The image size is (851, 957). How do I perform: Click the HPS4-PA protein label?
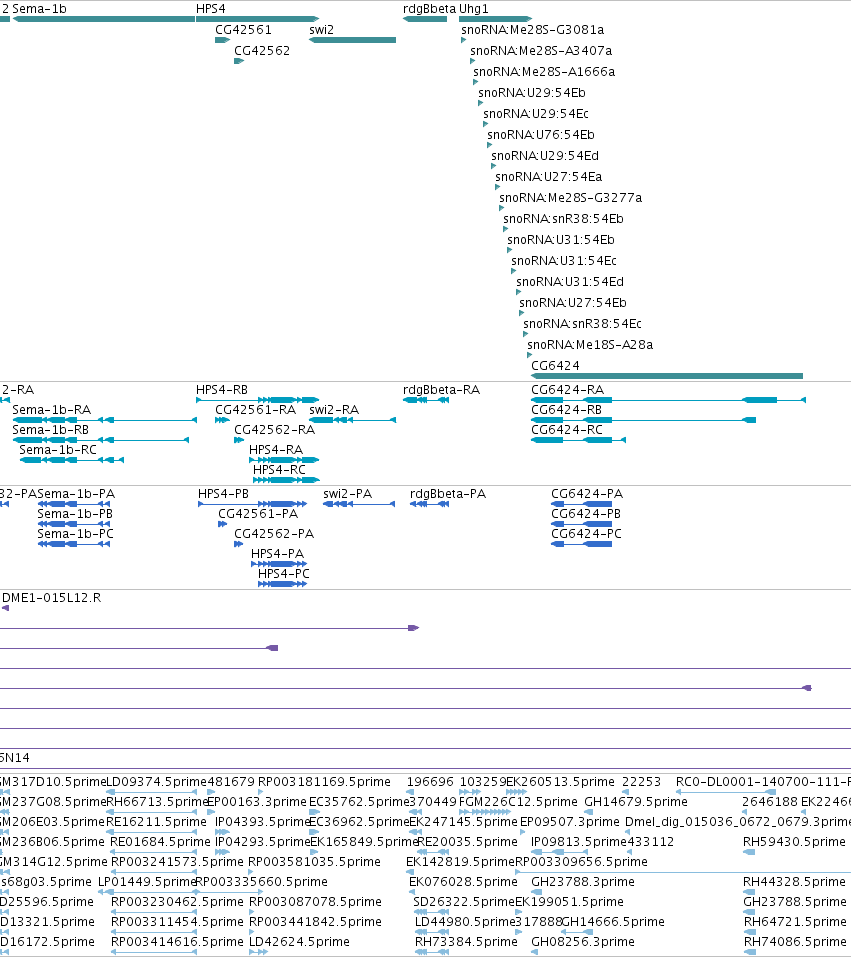click(277, 554)
